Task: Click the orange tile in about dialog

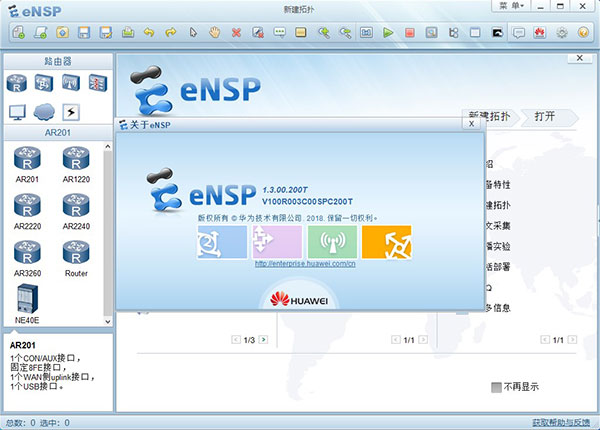Action: click(x=386, y=242)
